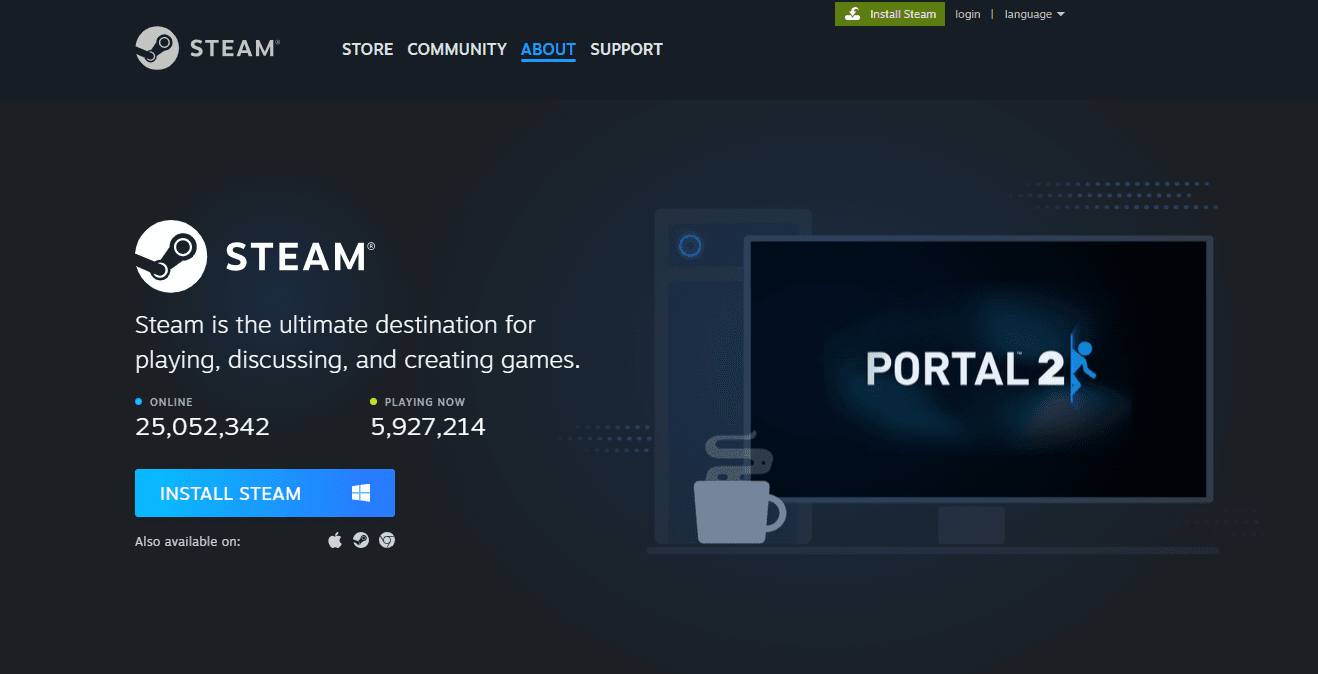Click the large Steam logo in the hero section
This screenshot has width=1318, height=674.
256,256
